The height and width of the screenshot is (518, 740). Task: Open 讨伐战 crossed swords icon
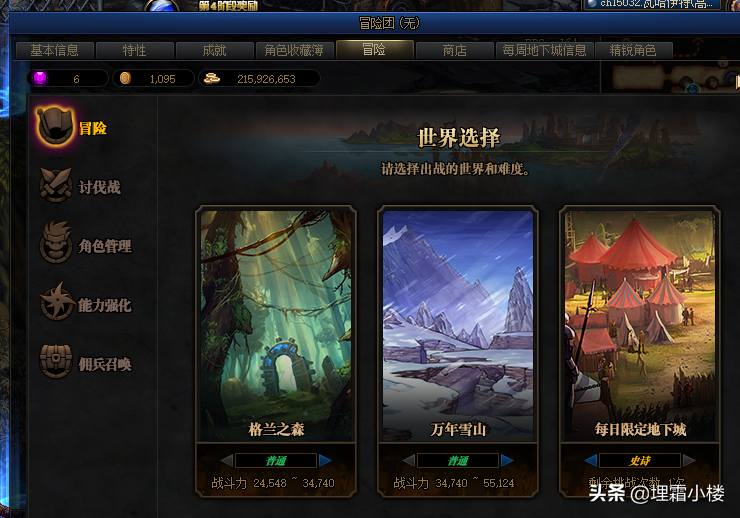[56, 185]
